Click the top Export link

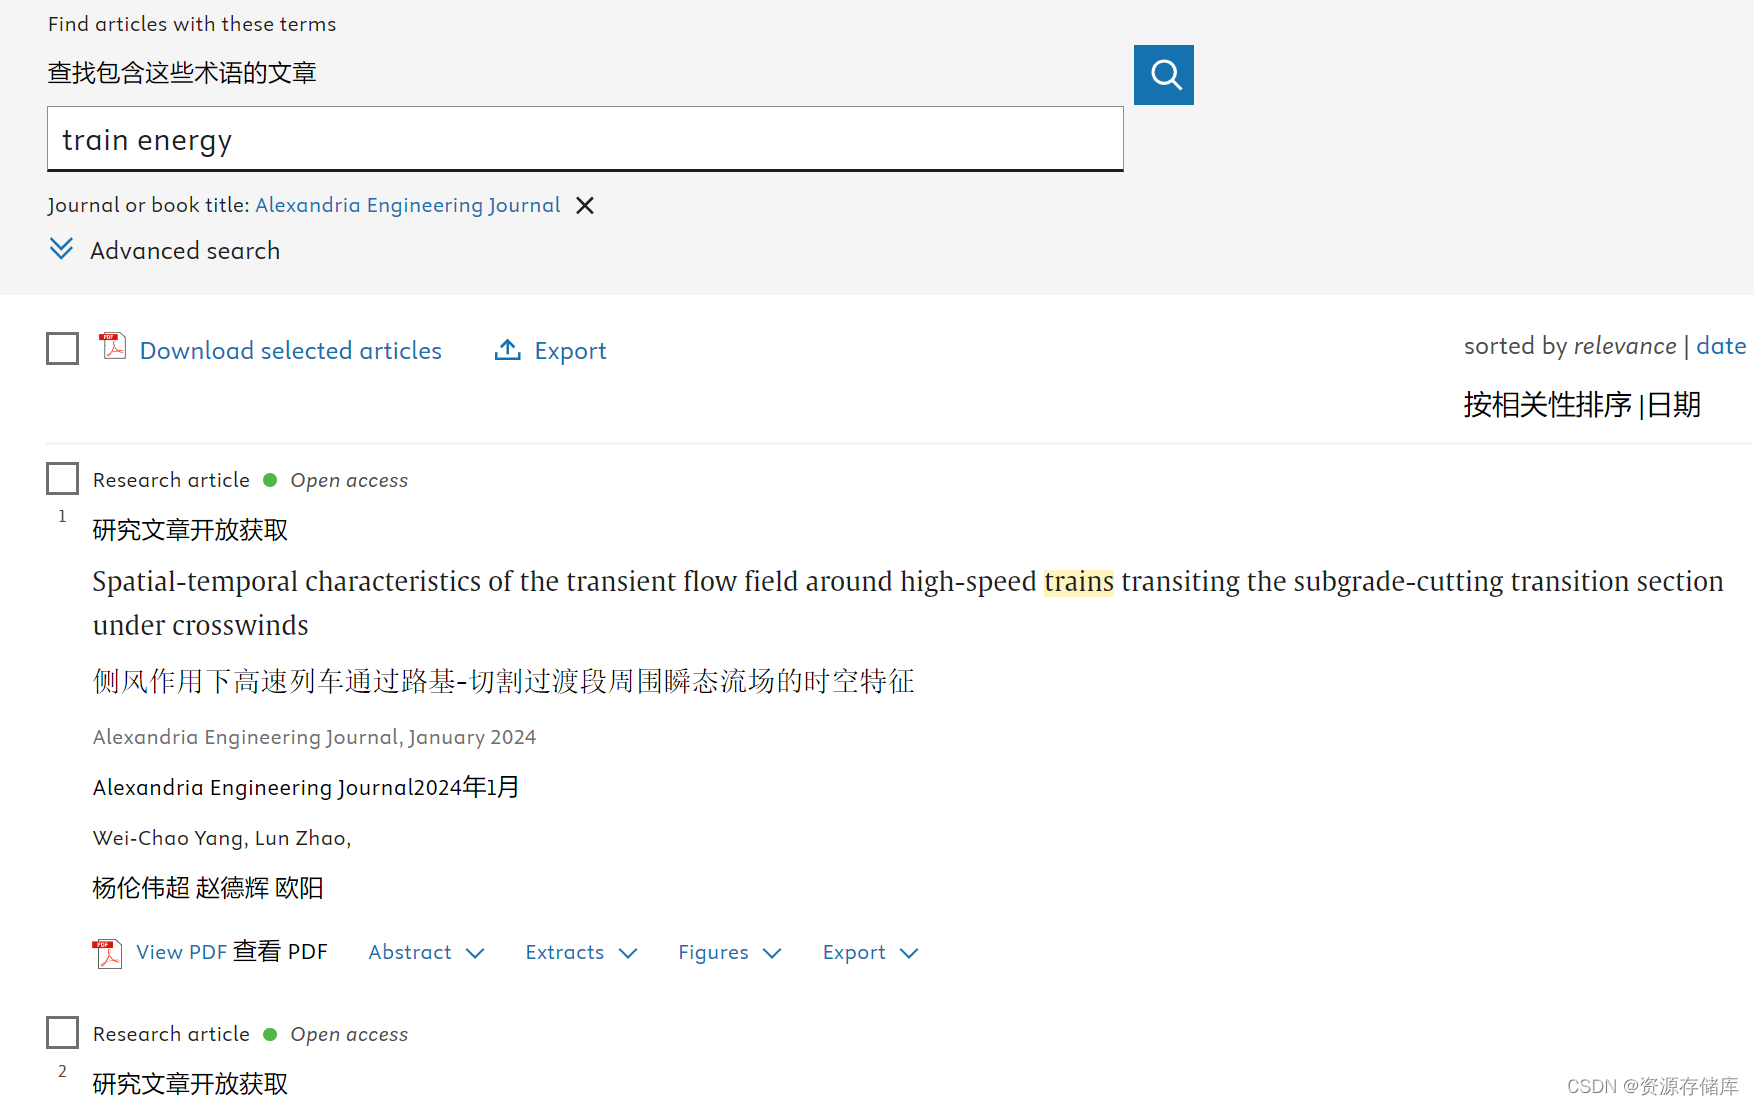point(570,351)
